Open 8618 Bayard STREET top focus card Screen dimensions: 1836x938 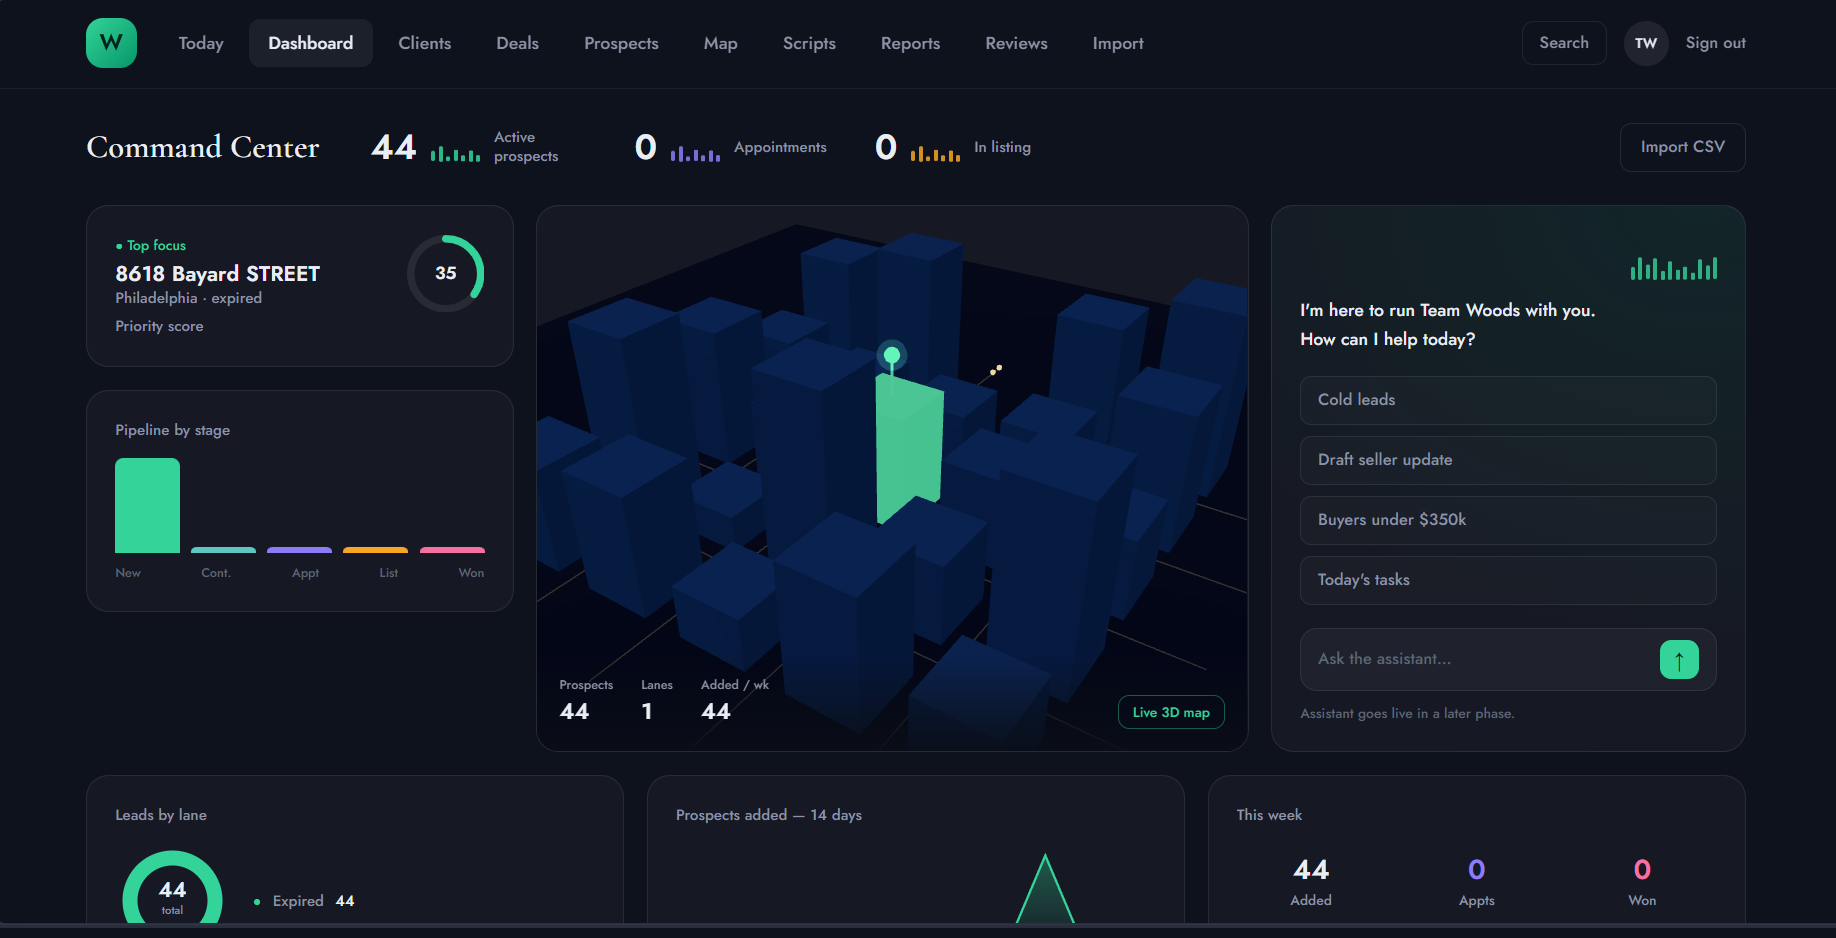point(300,286)
